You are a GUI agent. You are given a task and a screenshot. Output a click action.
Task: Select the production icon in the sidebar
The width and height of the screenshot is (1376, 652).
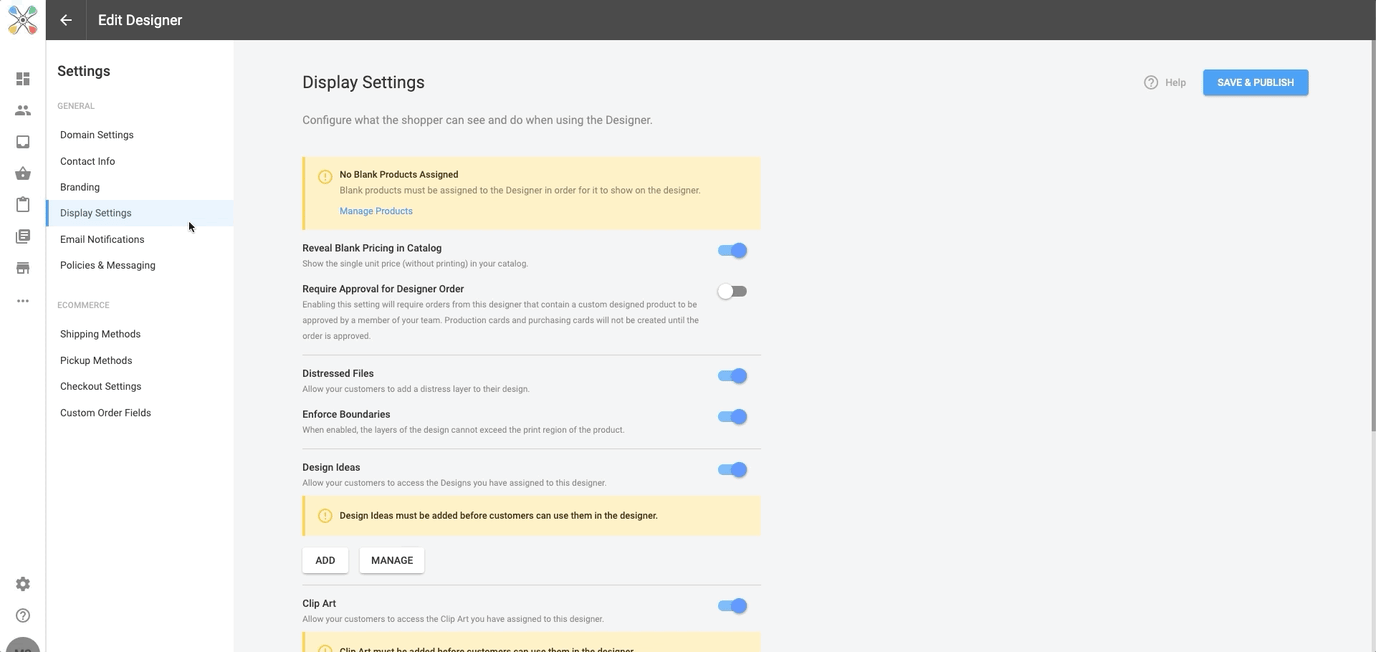[22, 268]
